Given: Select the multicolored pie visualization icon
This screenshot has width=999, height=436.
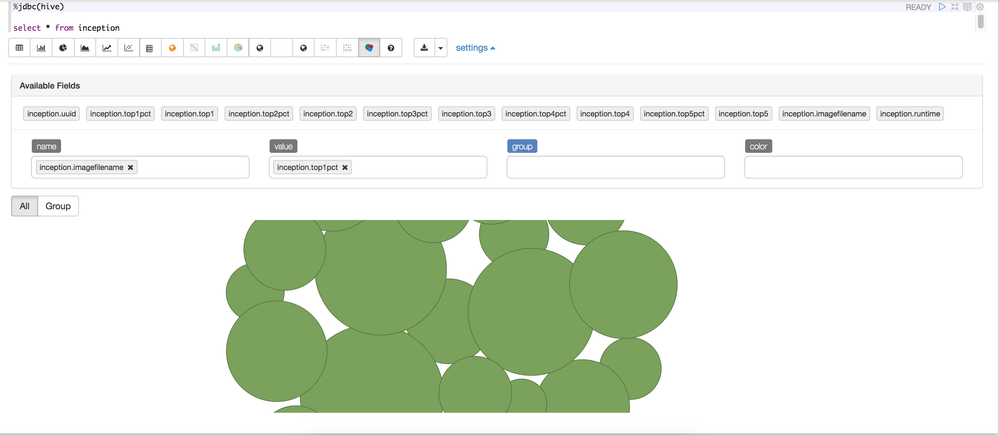Looking at the screenshot, I should (238, 48).
